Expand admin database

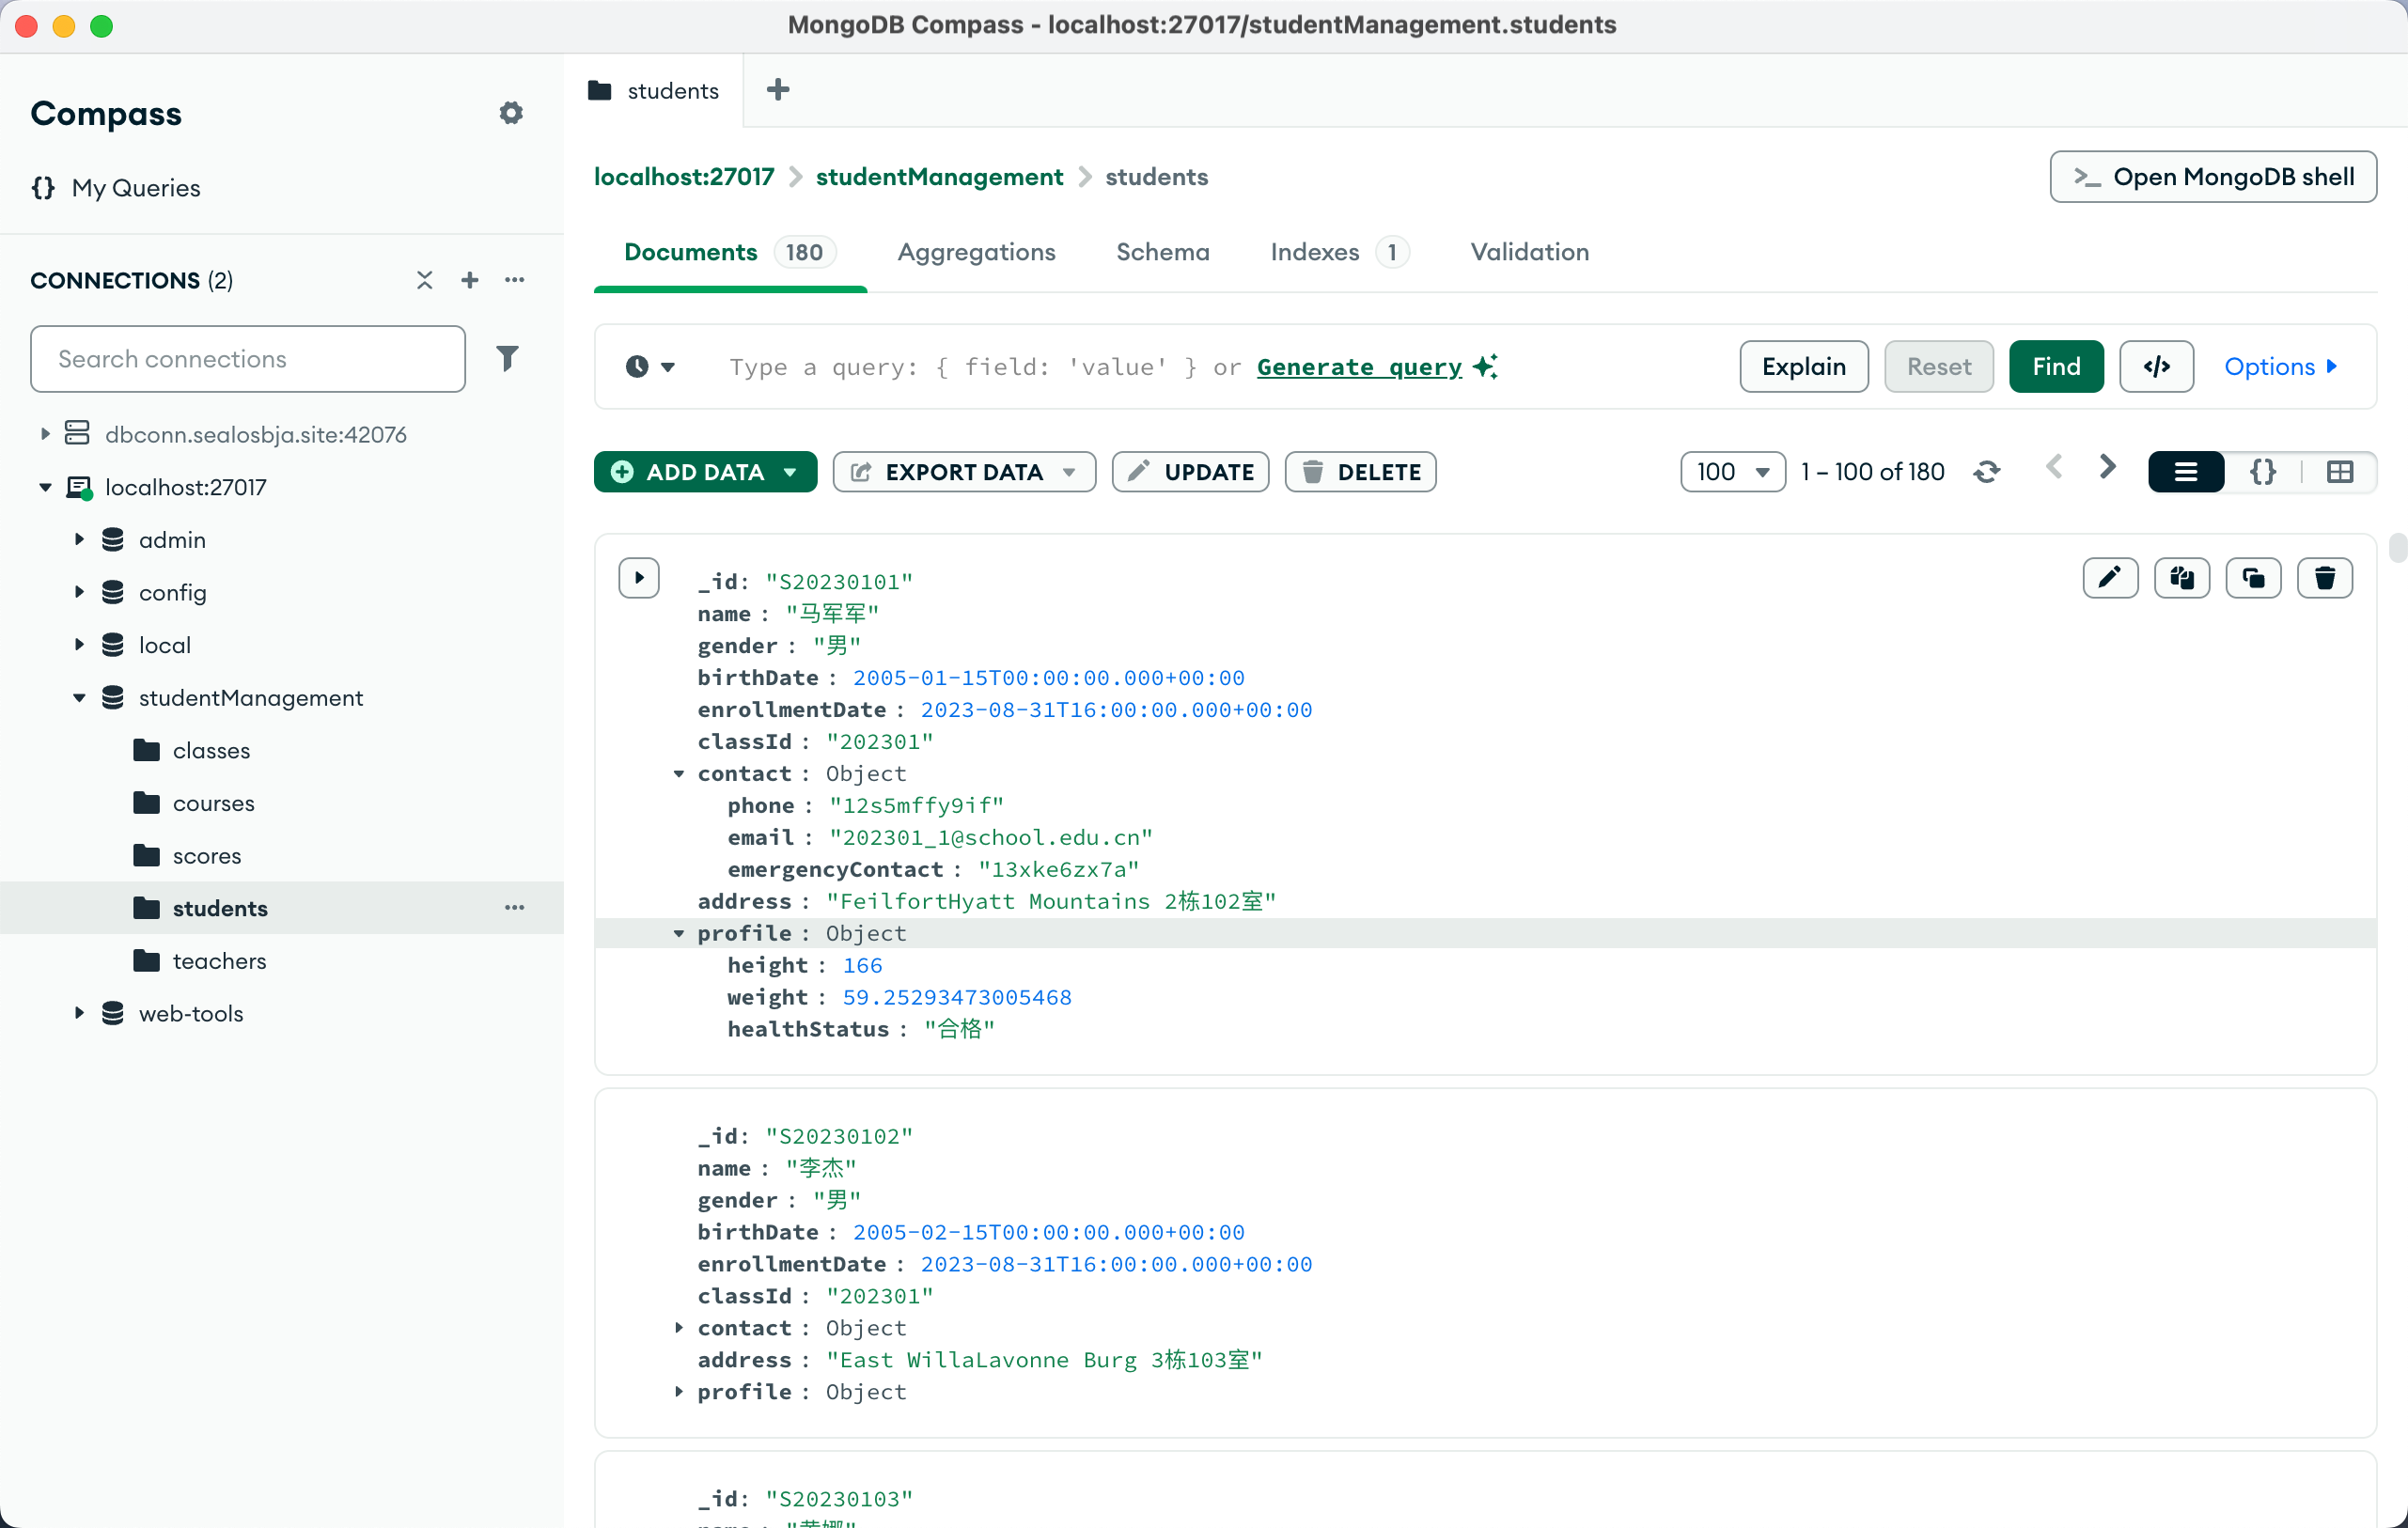(79, 540)
